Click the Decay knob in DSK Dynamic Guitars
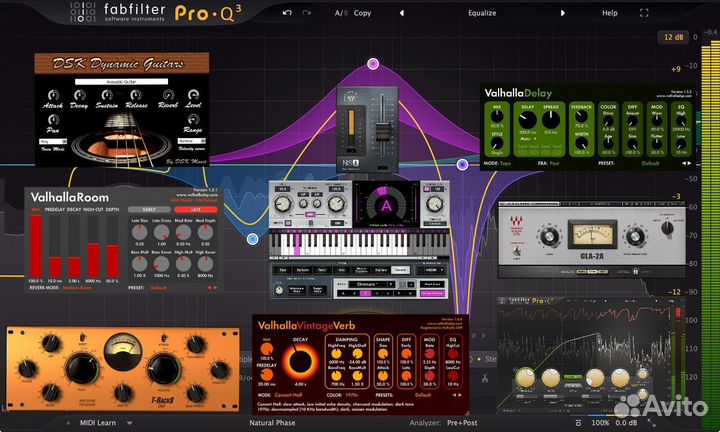 pyautogui.click(x=79, y=95)
